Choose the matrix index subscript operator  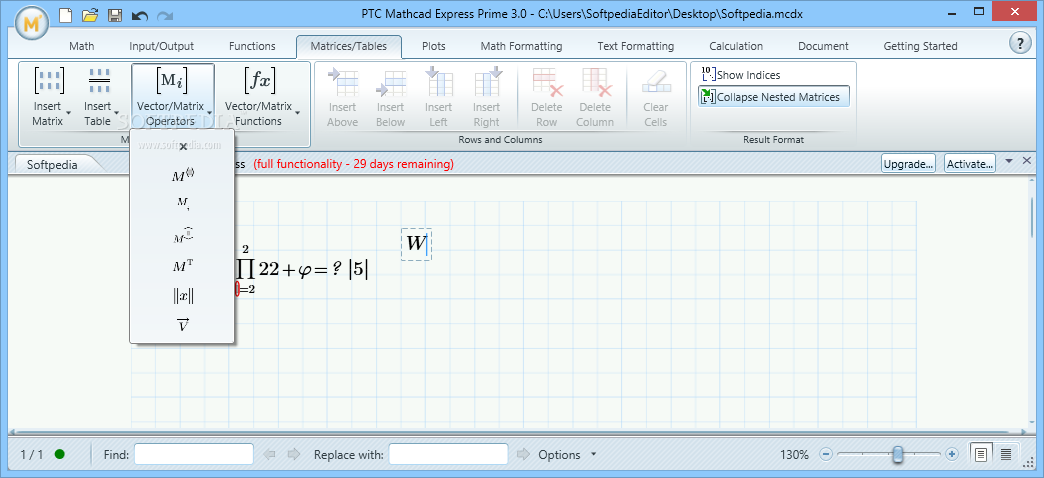[x=183, y=204]
